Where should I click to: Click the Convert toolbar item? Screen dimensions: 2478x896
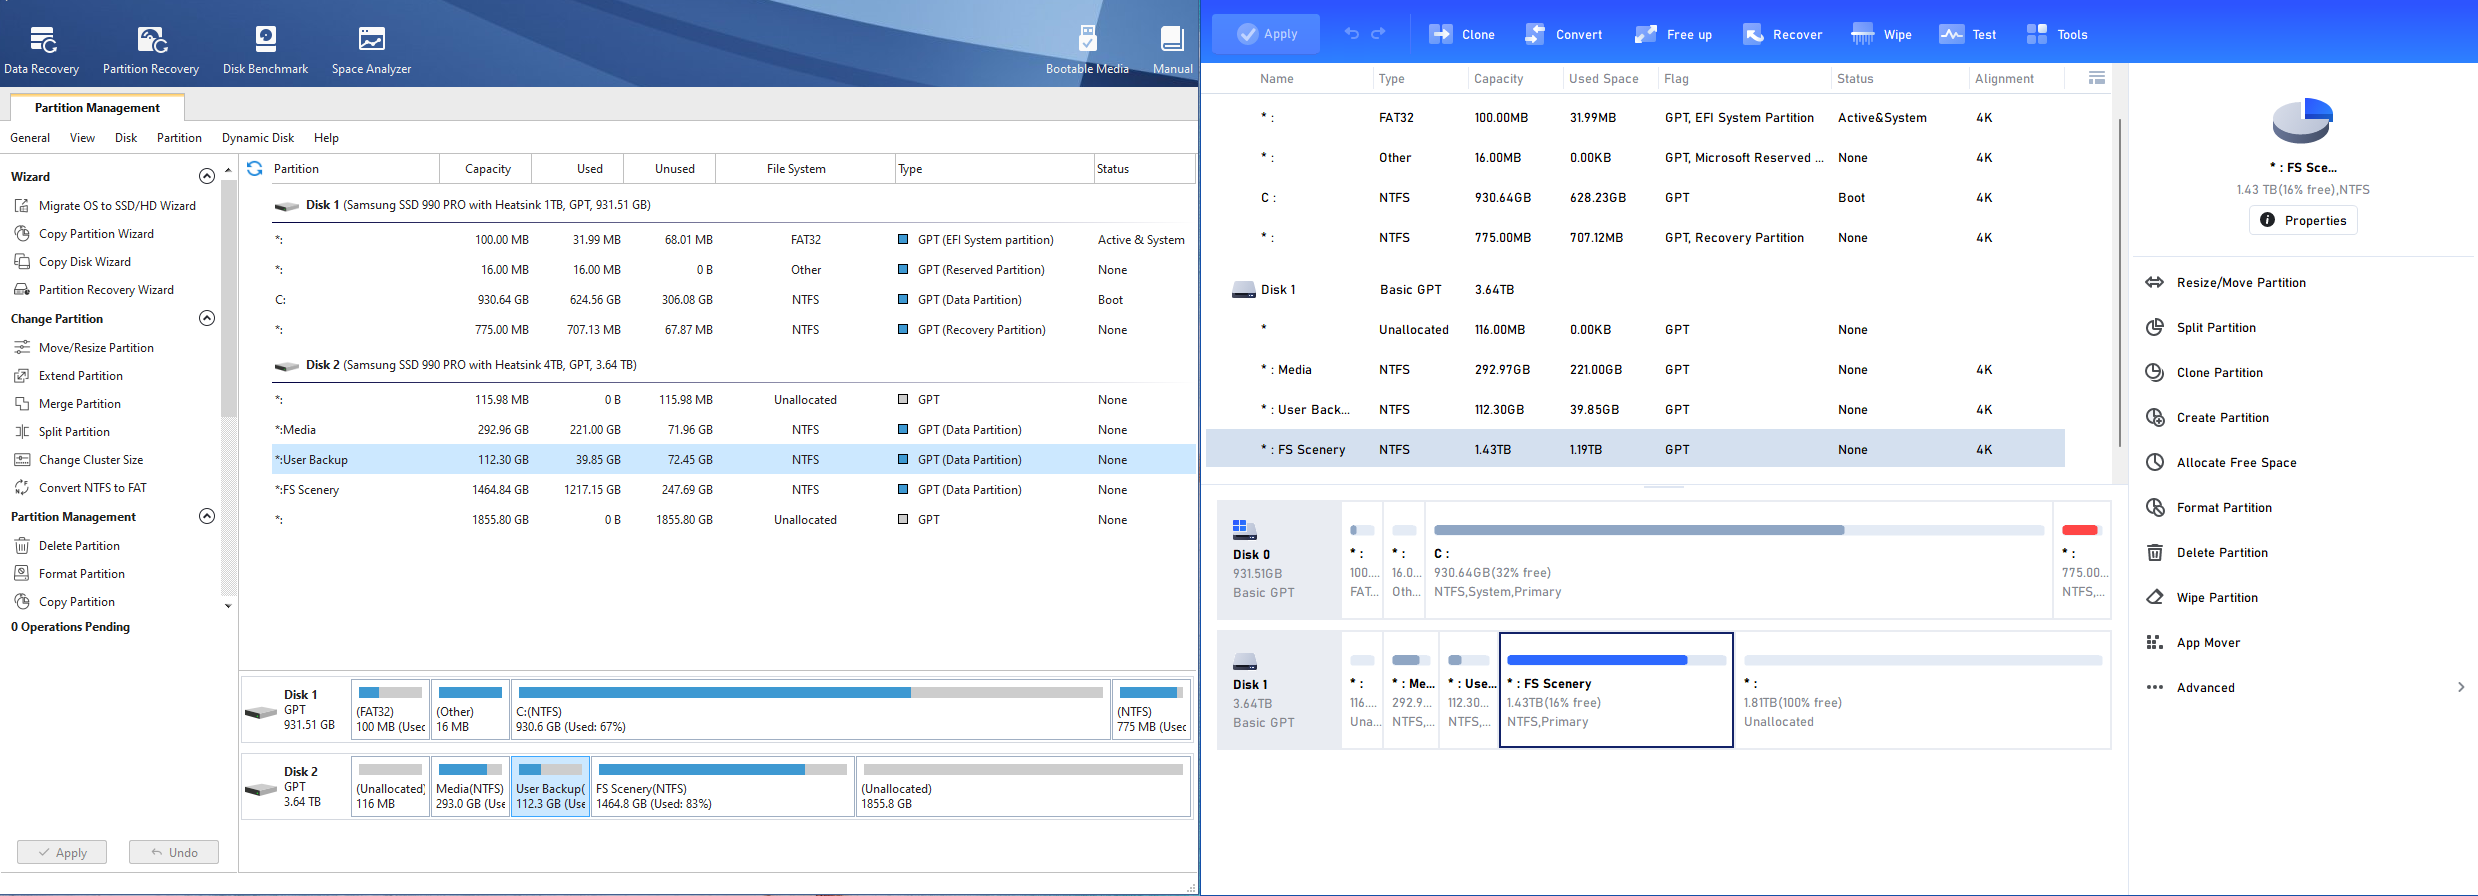1563,34
